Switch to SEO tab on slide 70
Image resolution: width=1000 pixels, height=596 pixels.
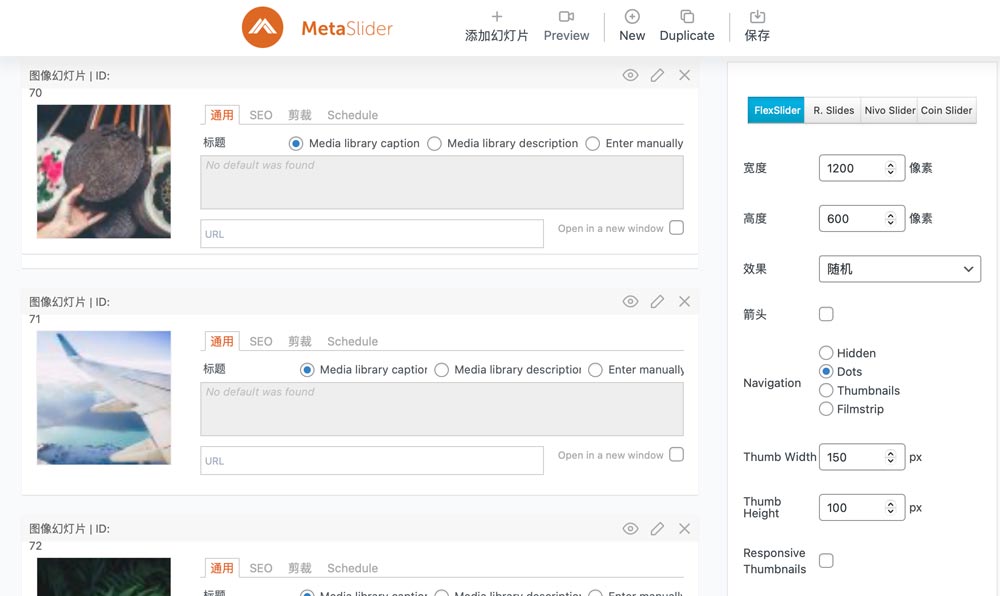[261, 115]
